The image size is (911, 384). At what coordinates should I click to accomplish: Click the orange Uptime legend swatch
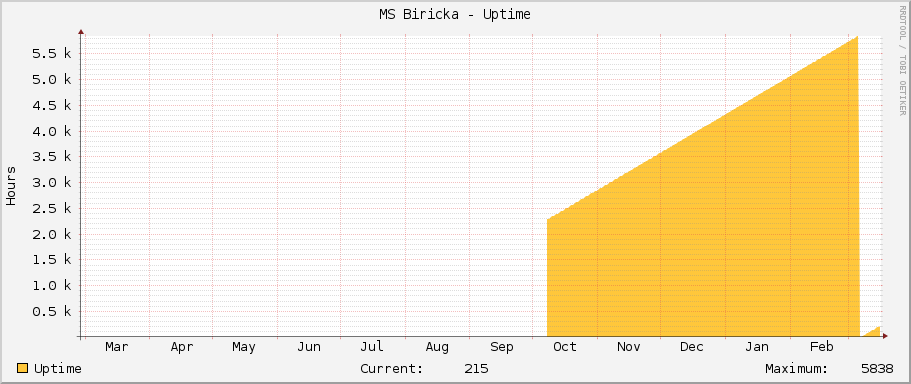pos(23,368)
